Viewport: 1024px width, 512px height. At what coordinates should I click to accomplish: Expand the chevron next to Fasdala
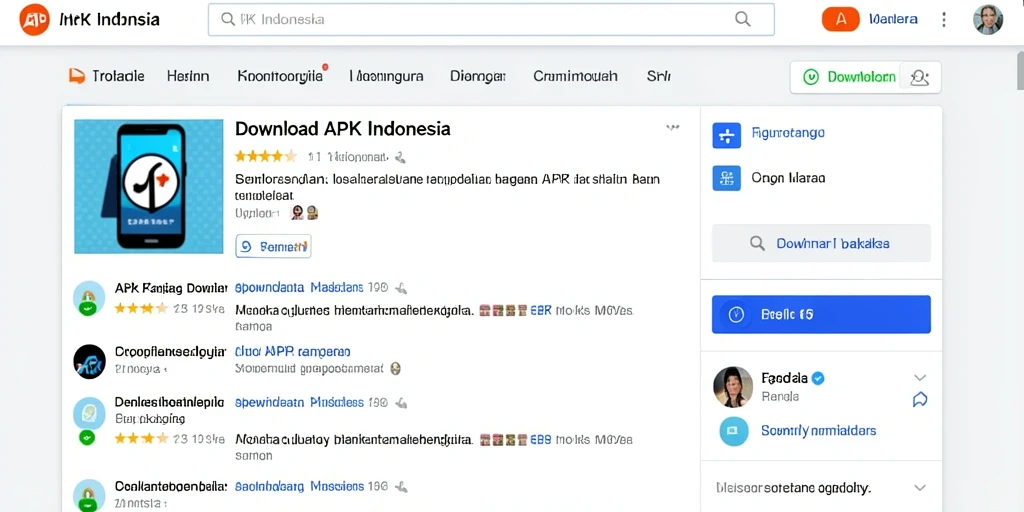[920, 377]
